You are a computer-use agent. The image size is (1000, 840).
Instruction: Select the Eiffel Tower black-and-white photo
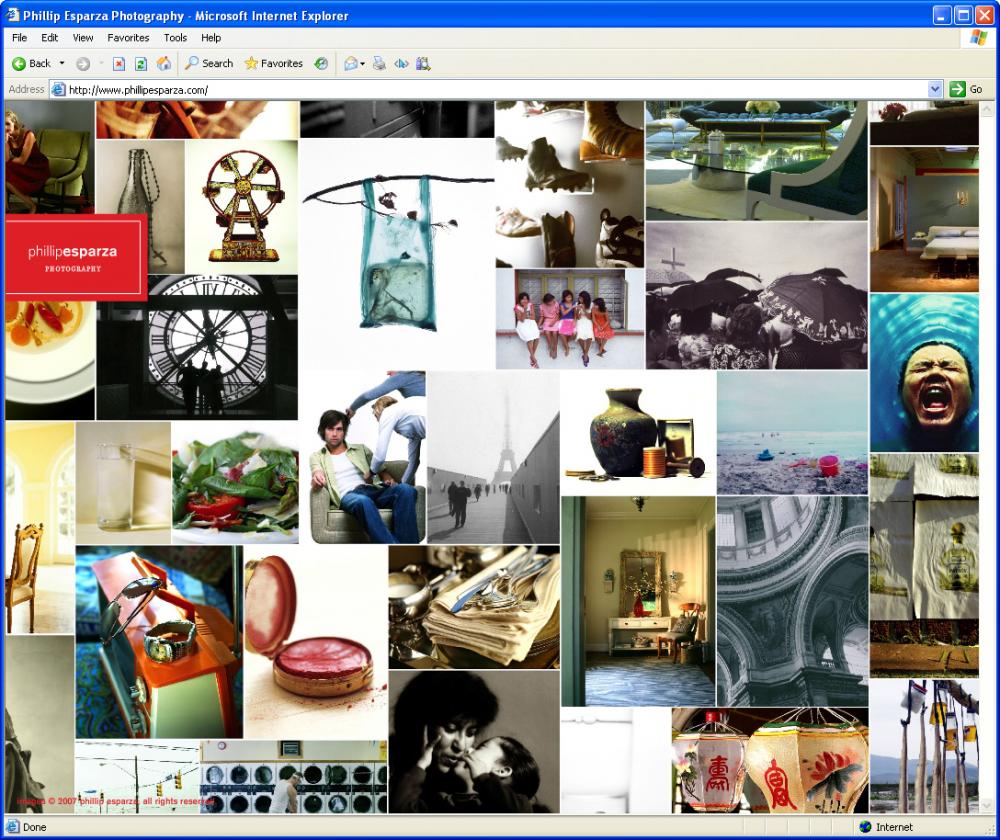coord(492,457)
